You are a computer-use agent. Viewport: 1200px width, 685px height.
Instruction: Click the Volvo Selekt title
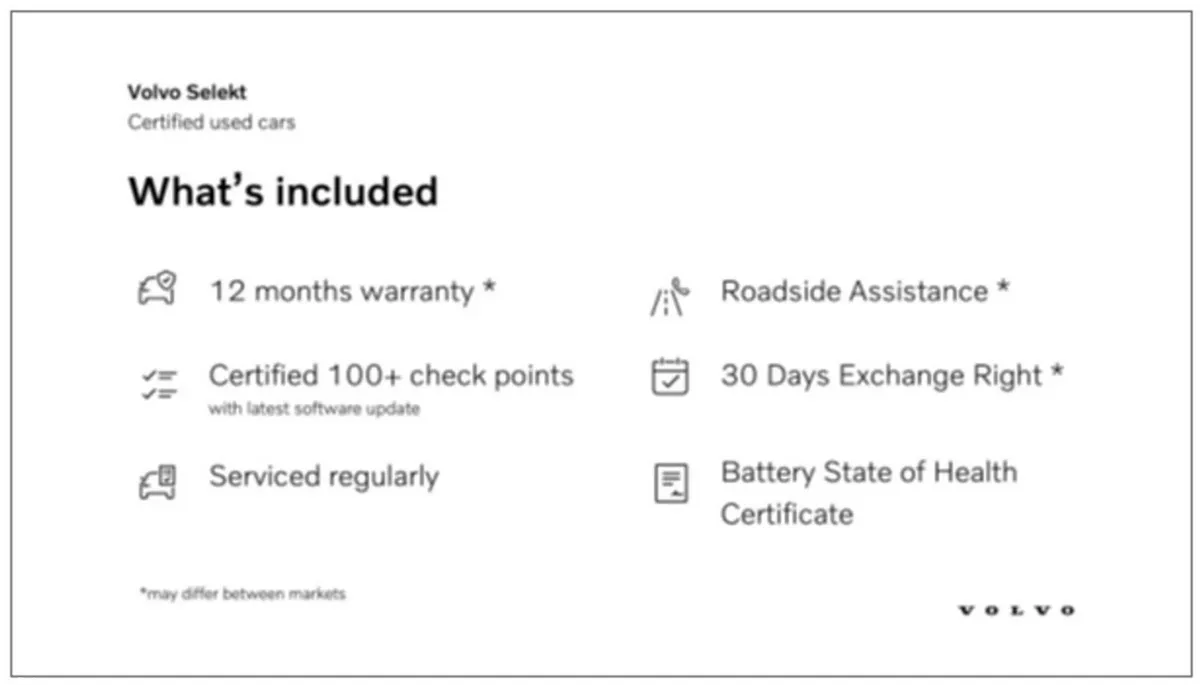click(x=187, y=92)
